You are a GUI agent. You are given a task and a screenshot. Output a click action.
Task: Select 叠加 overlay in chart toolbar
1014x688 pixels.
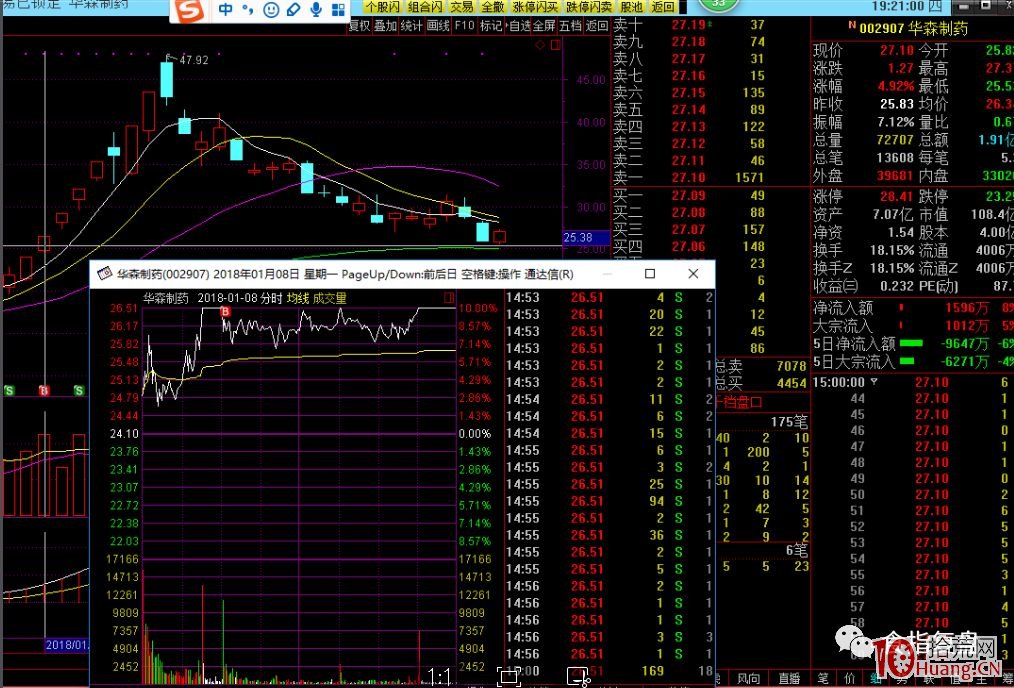385,26
